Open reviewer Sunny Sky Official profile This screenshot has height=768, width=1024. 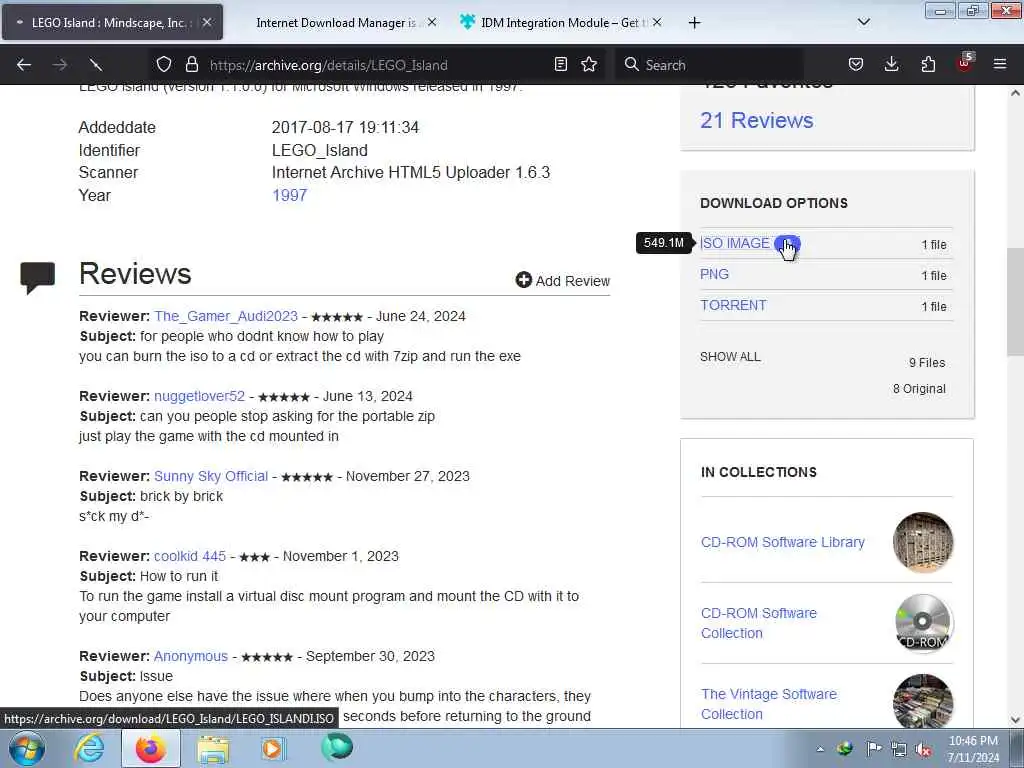[211, 476]
